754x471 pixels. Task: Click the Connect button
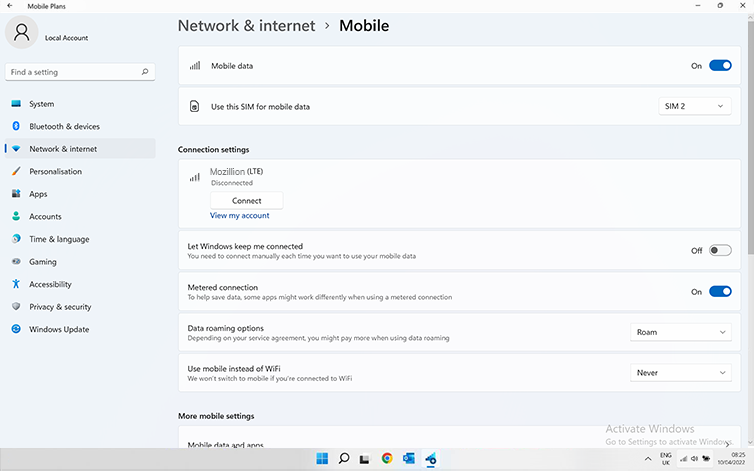click(x=247, y=201)
